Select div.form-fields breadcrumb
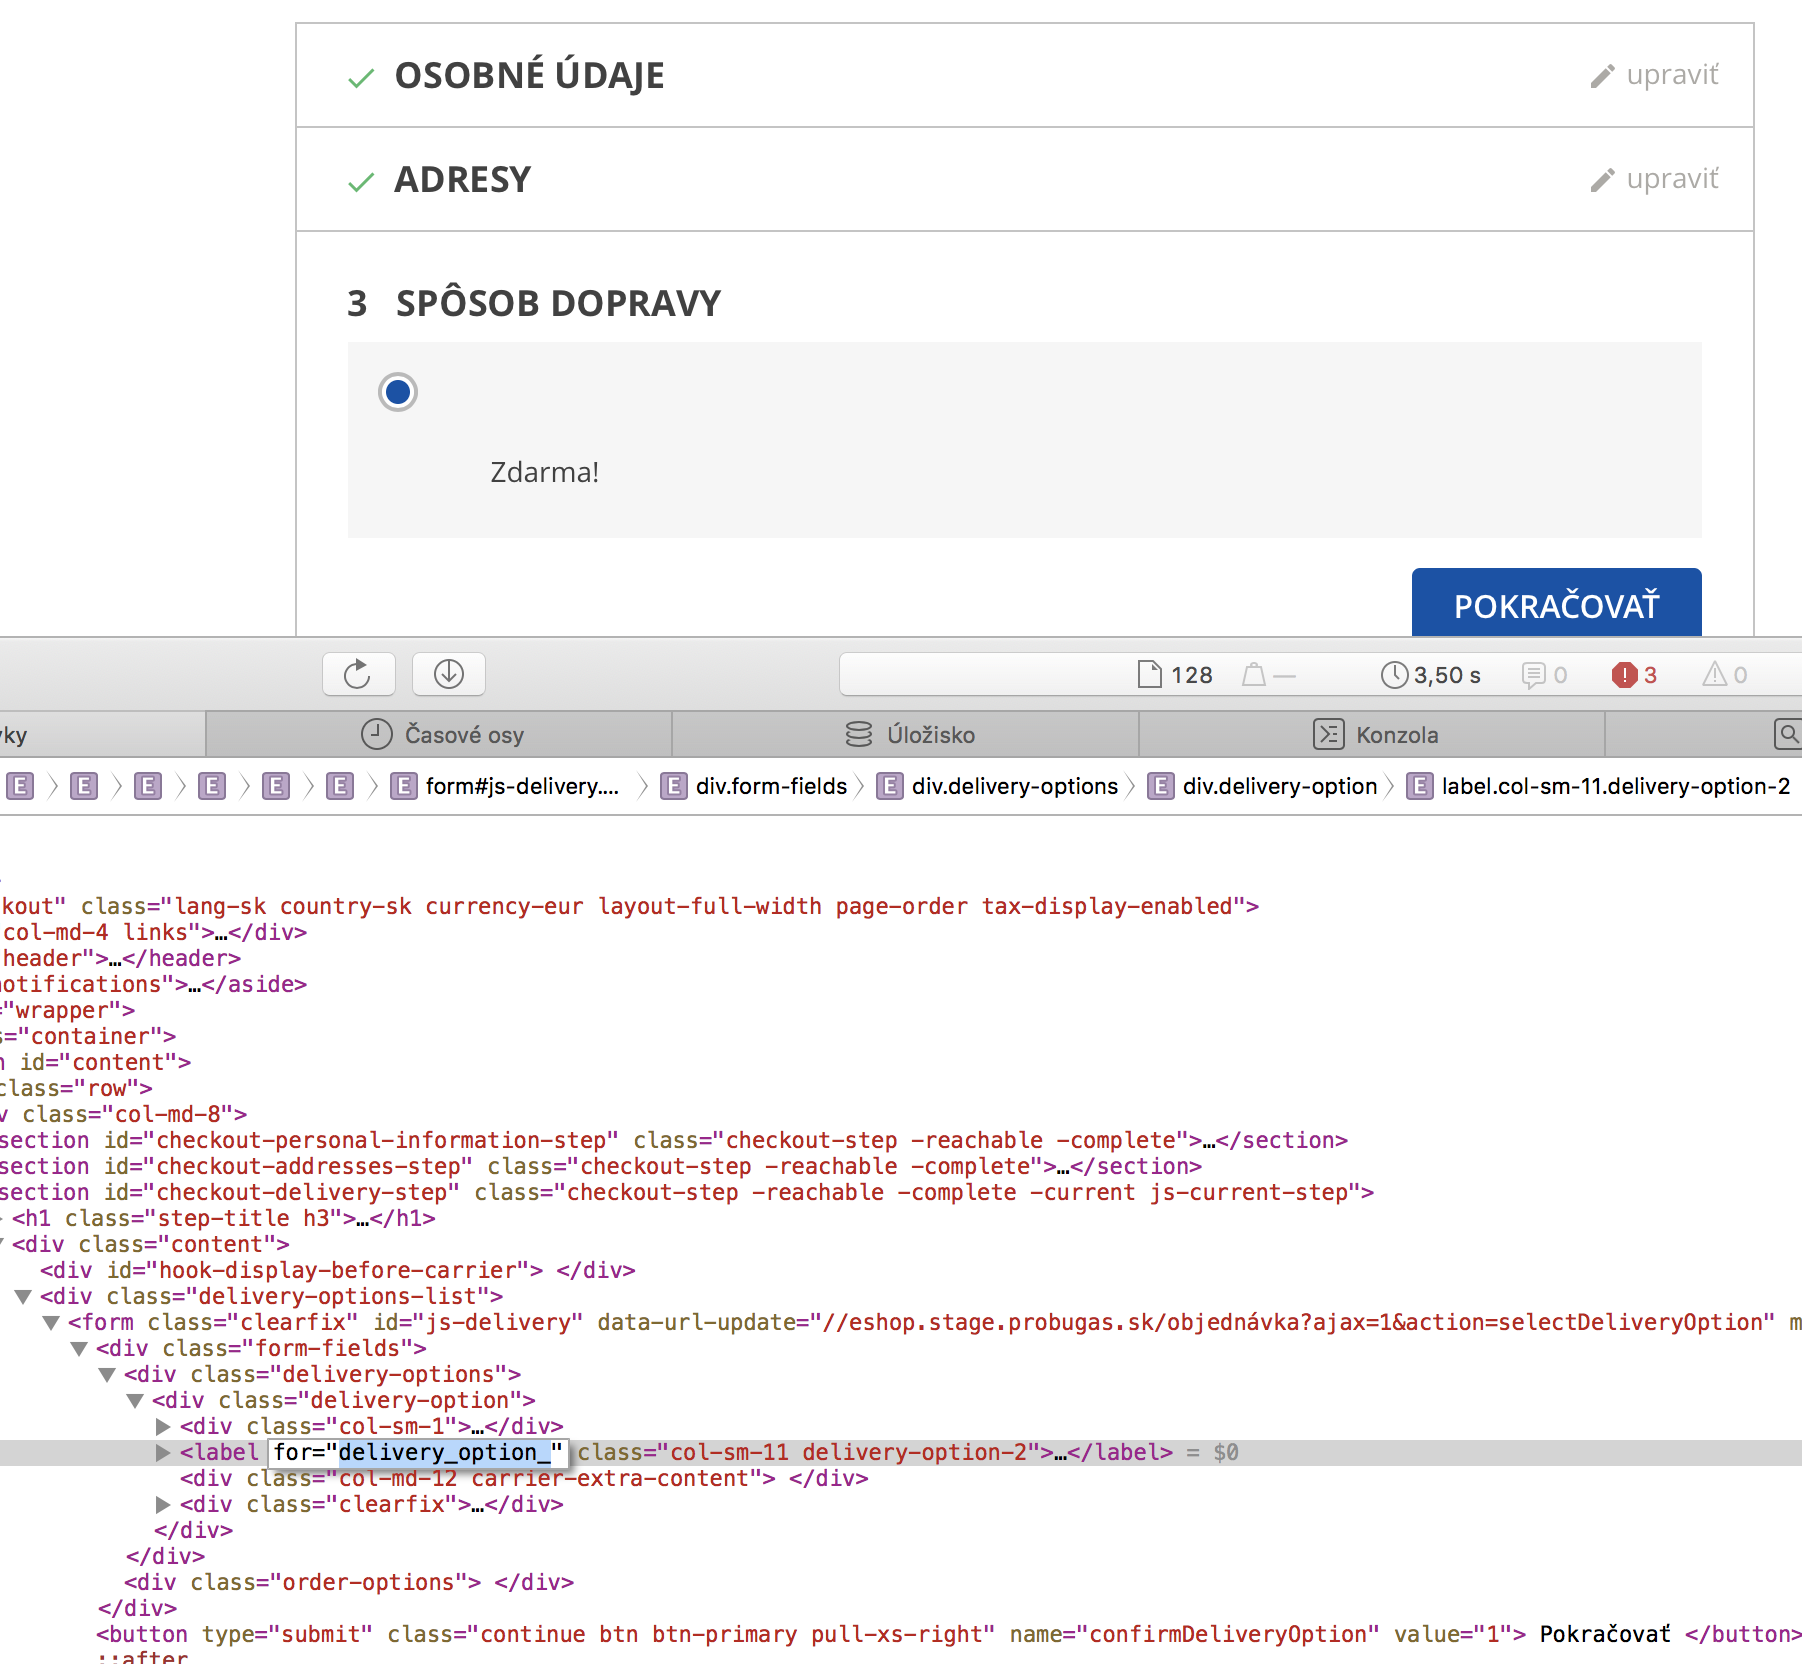 (x=771, y=787)
